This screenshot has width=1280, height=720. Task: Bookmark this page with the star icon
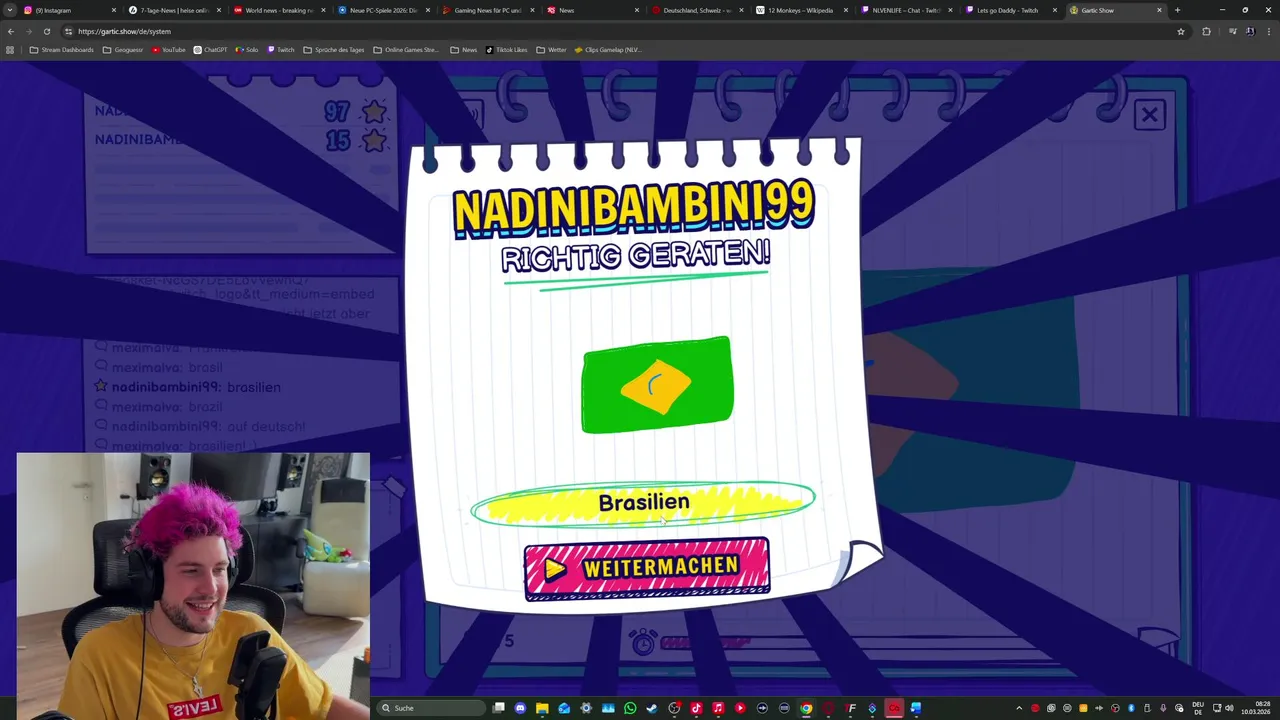pyautogui.click(x=1180, y=31)
